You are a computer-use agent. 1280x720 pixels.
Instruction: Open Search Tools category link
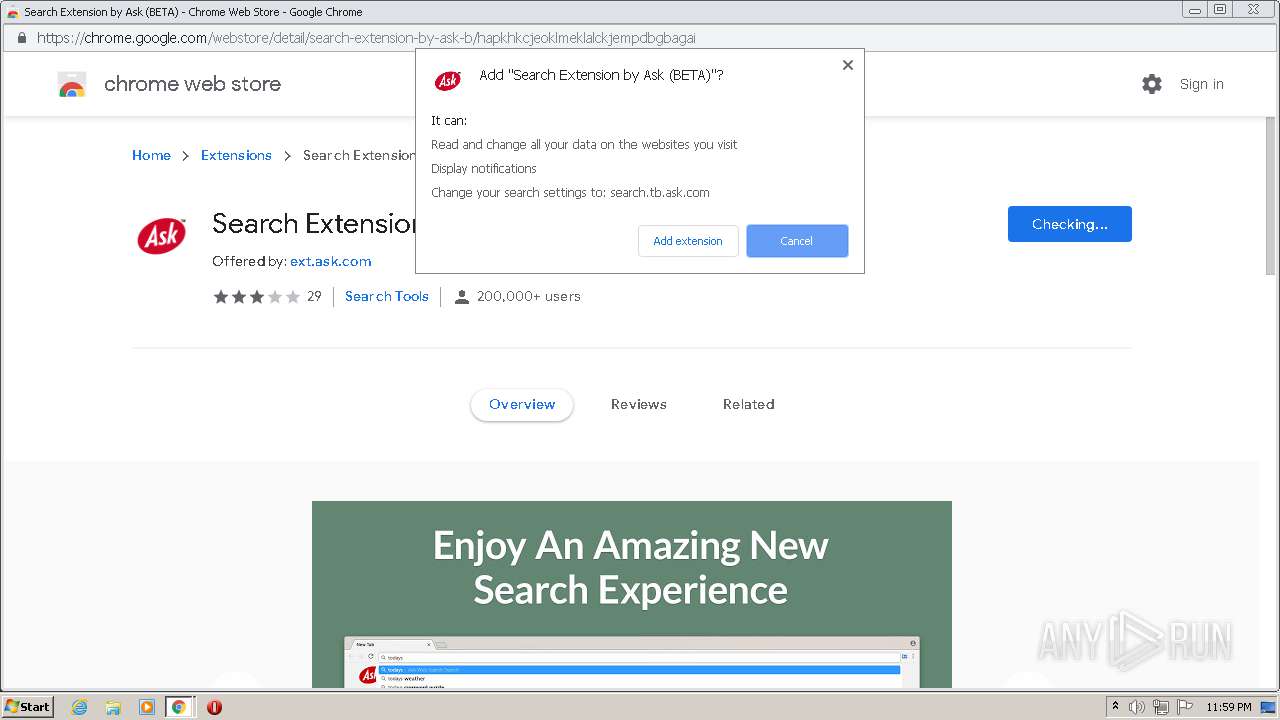point(387,296)
